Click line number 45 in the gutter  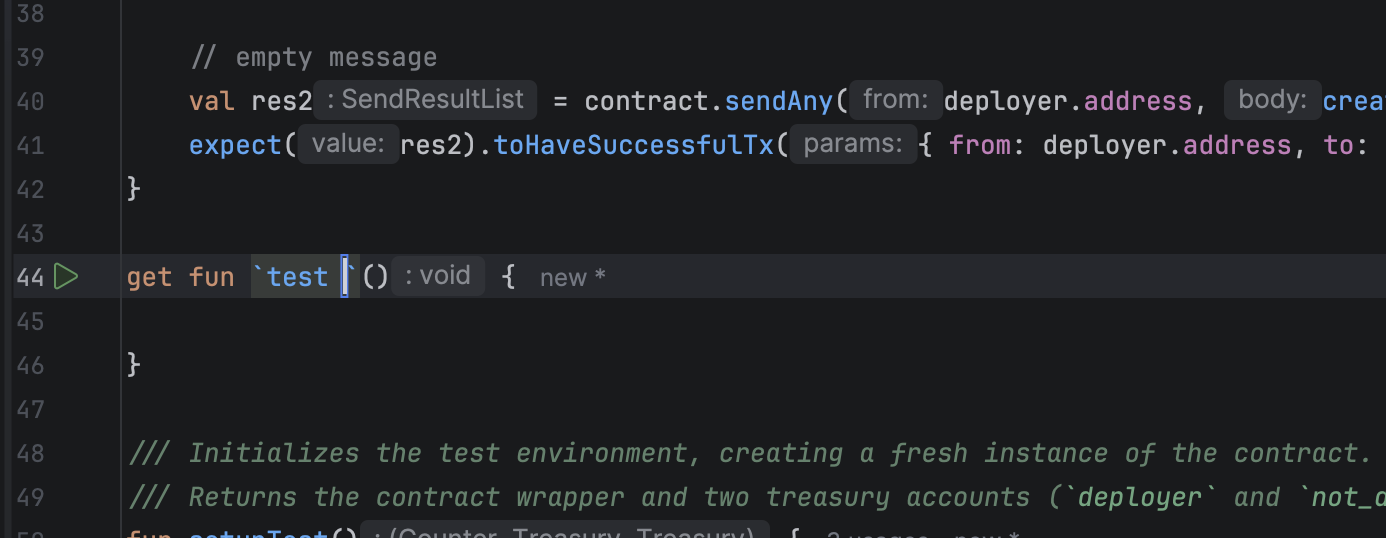[x=30, y=321]
